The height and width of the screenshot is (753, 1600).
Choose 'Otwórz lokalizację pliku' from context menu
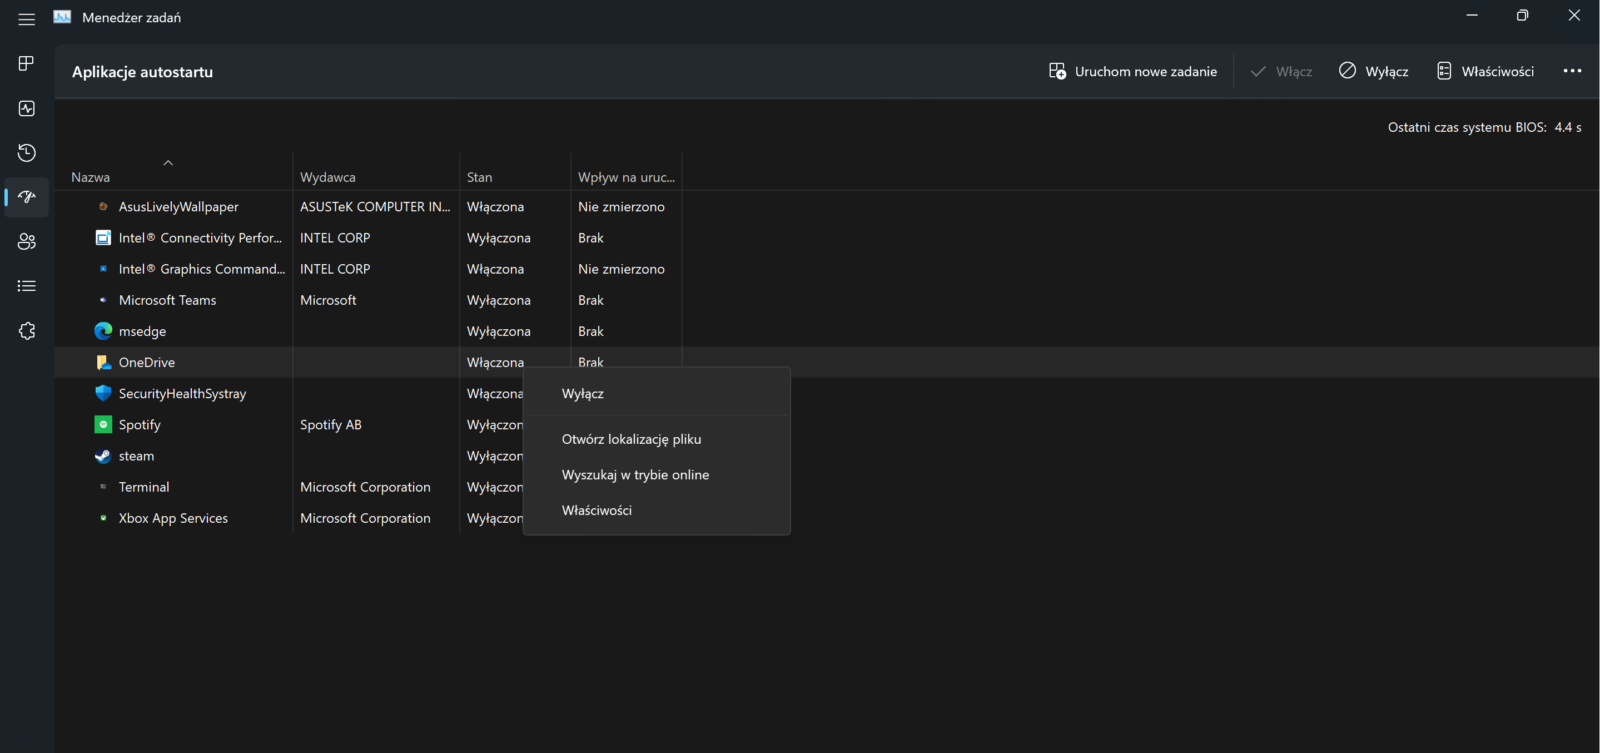point(631,439)
